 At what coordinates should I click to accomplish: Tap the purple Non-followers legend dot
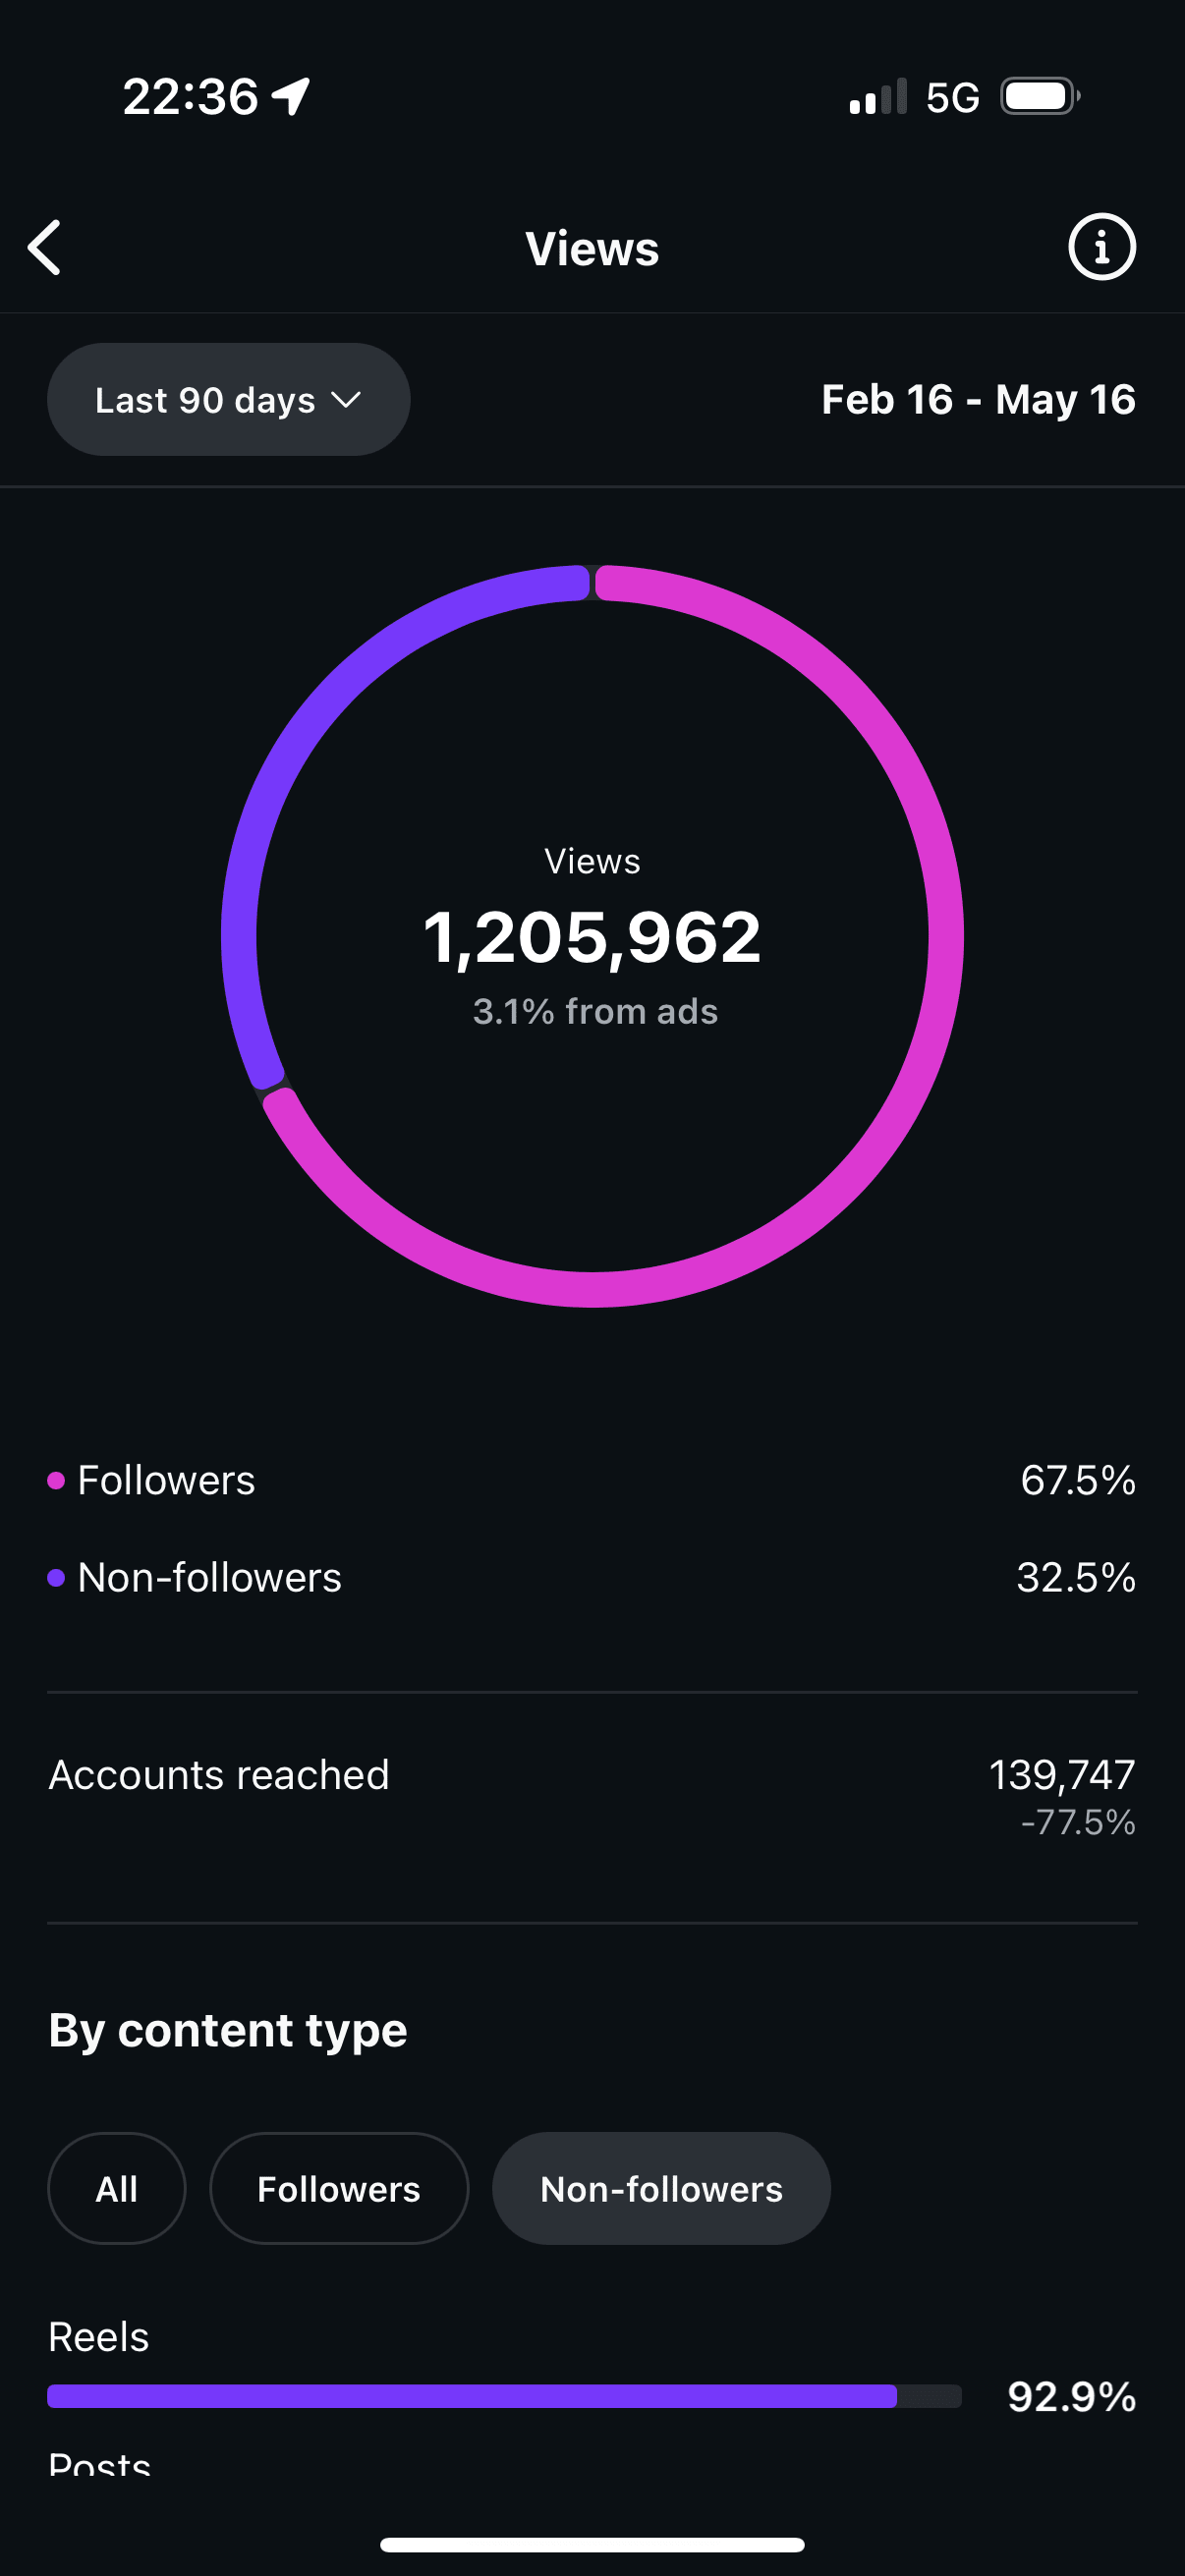coord(56,1577)
